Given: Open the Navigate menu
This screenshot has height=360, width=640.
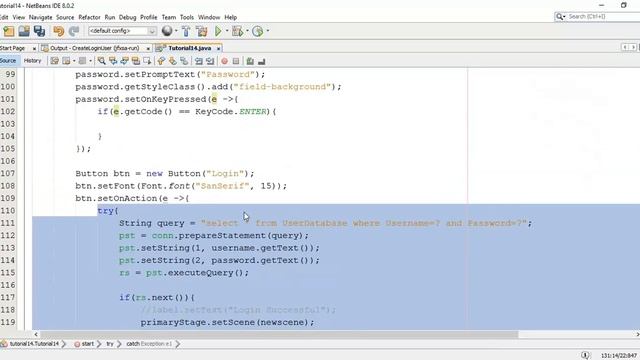Looking at the screenshot, I should tap(40, 17).
